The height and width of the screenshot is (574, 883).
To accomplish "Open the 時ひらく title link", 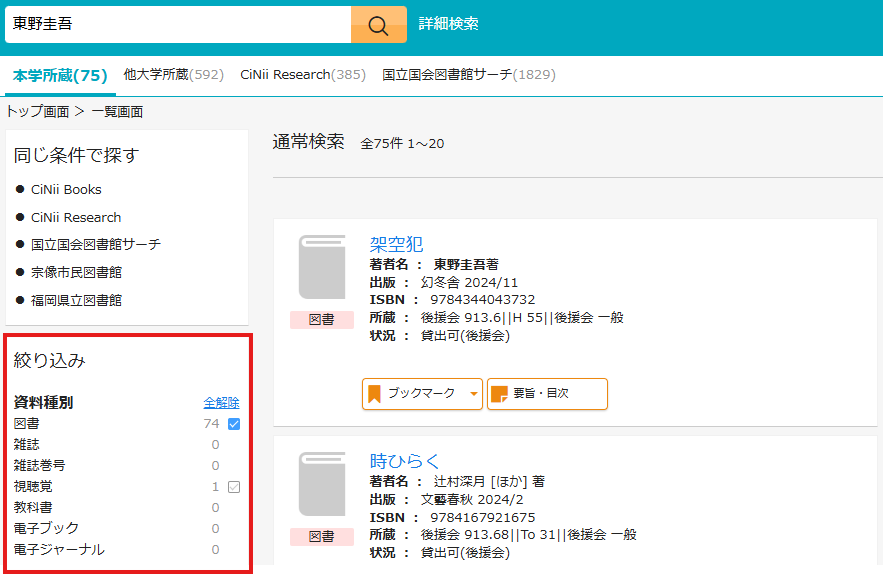I will pos(404,461).
